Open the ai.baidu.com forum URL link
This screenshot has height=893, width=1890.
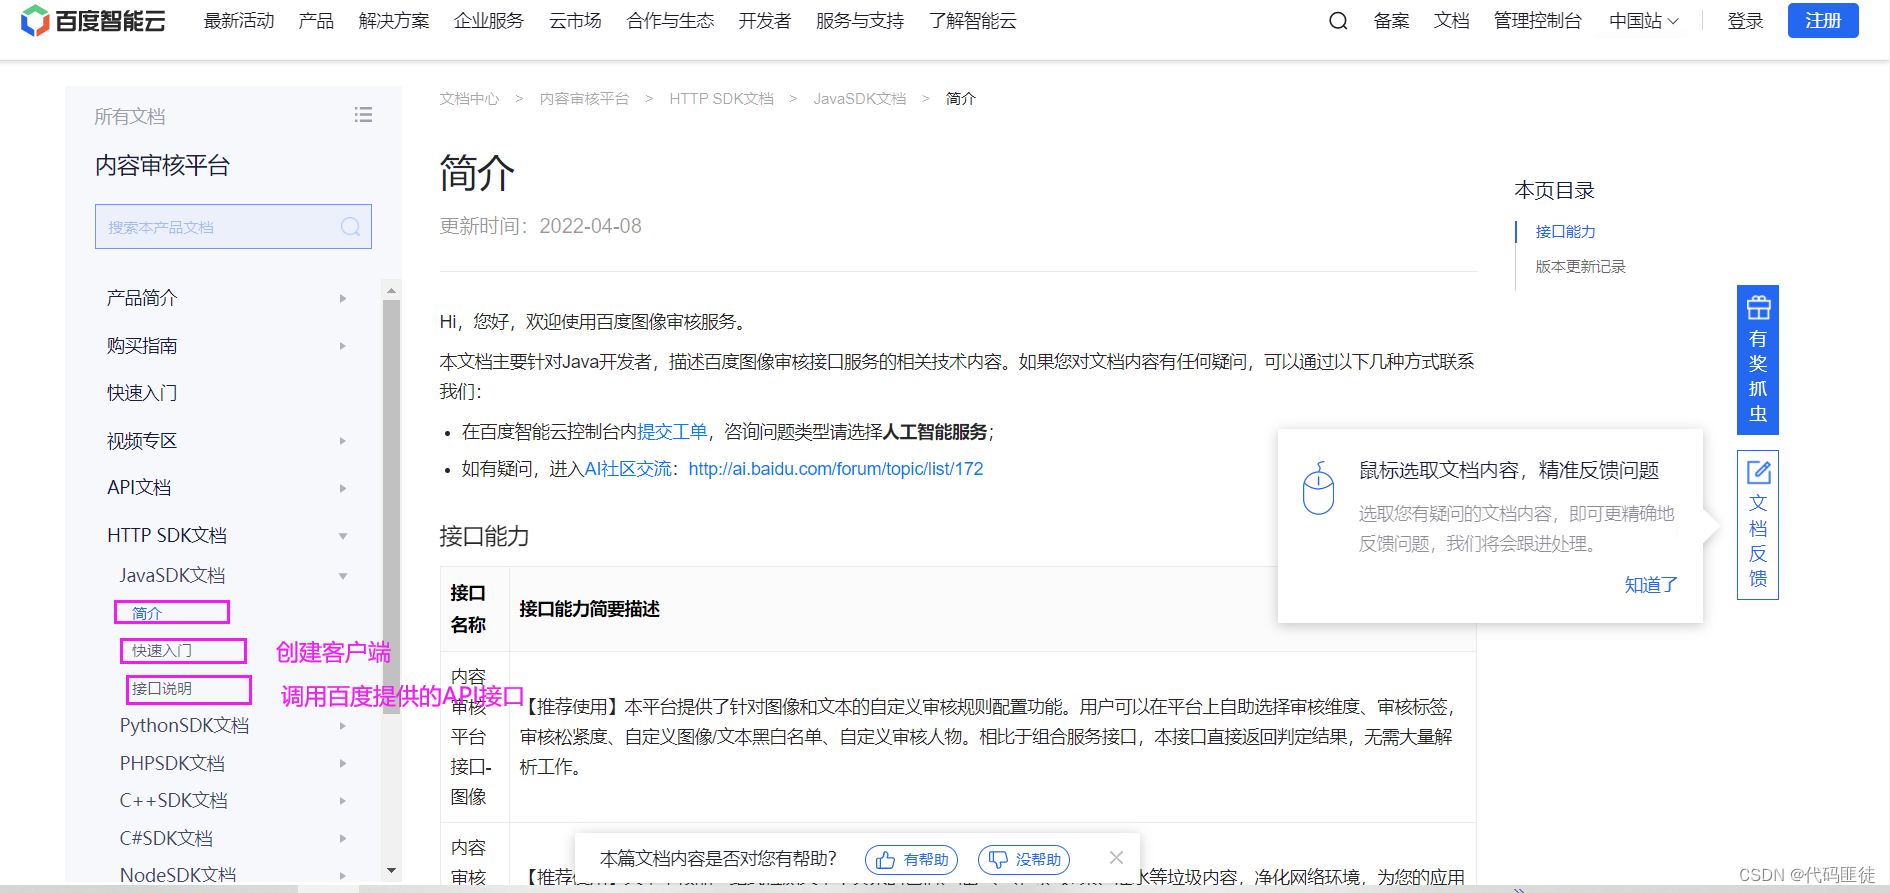[x=836, y=469]
